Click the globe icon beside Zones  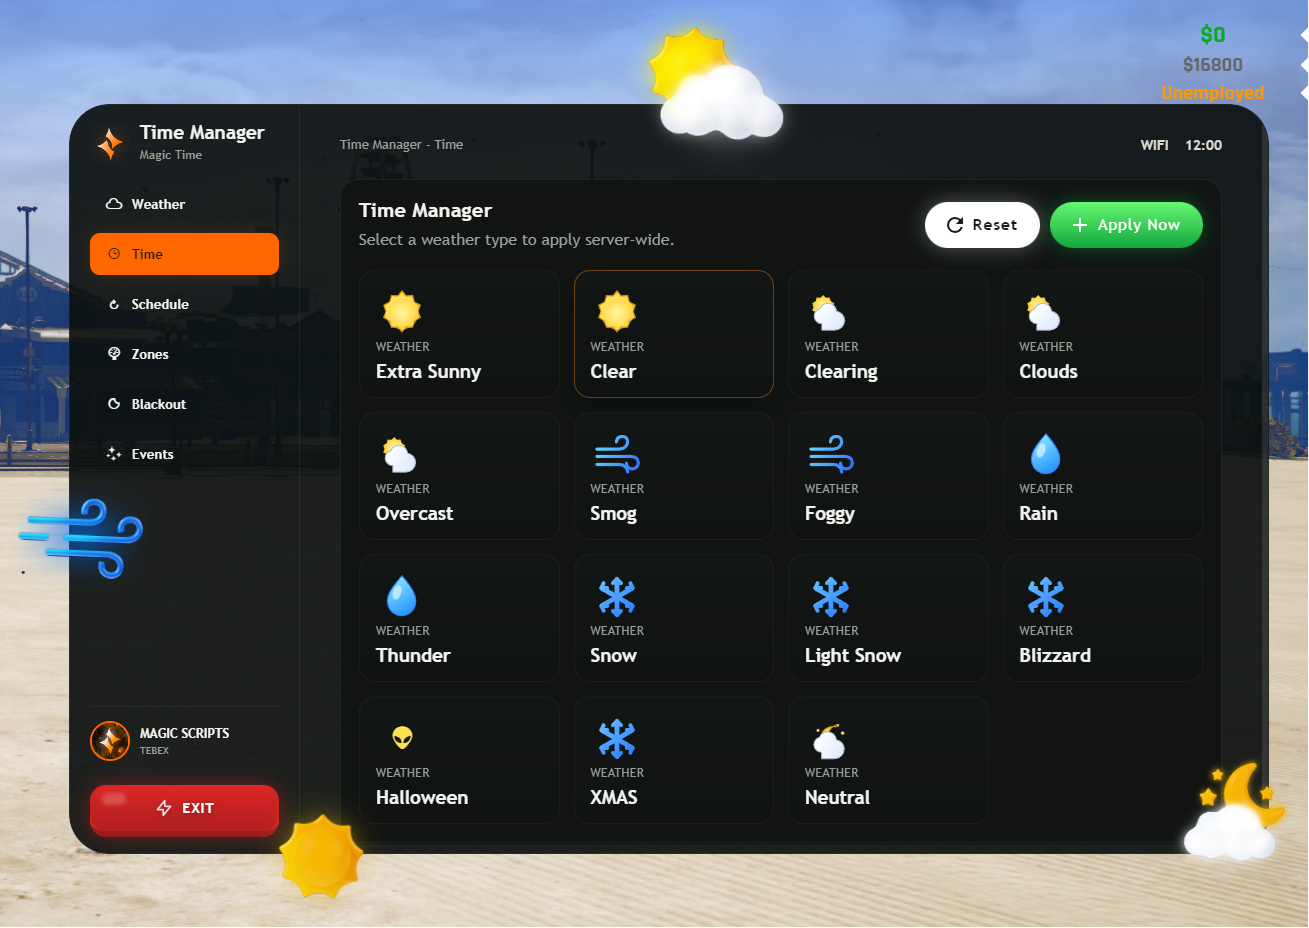coord(114,354)
